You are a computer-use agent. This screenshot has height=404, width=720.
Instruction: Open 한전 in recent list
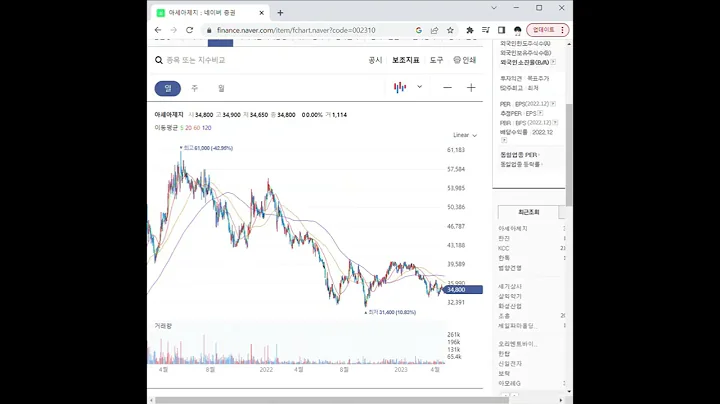[x=504, y=238]
